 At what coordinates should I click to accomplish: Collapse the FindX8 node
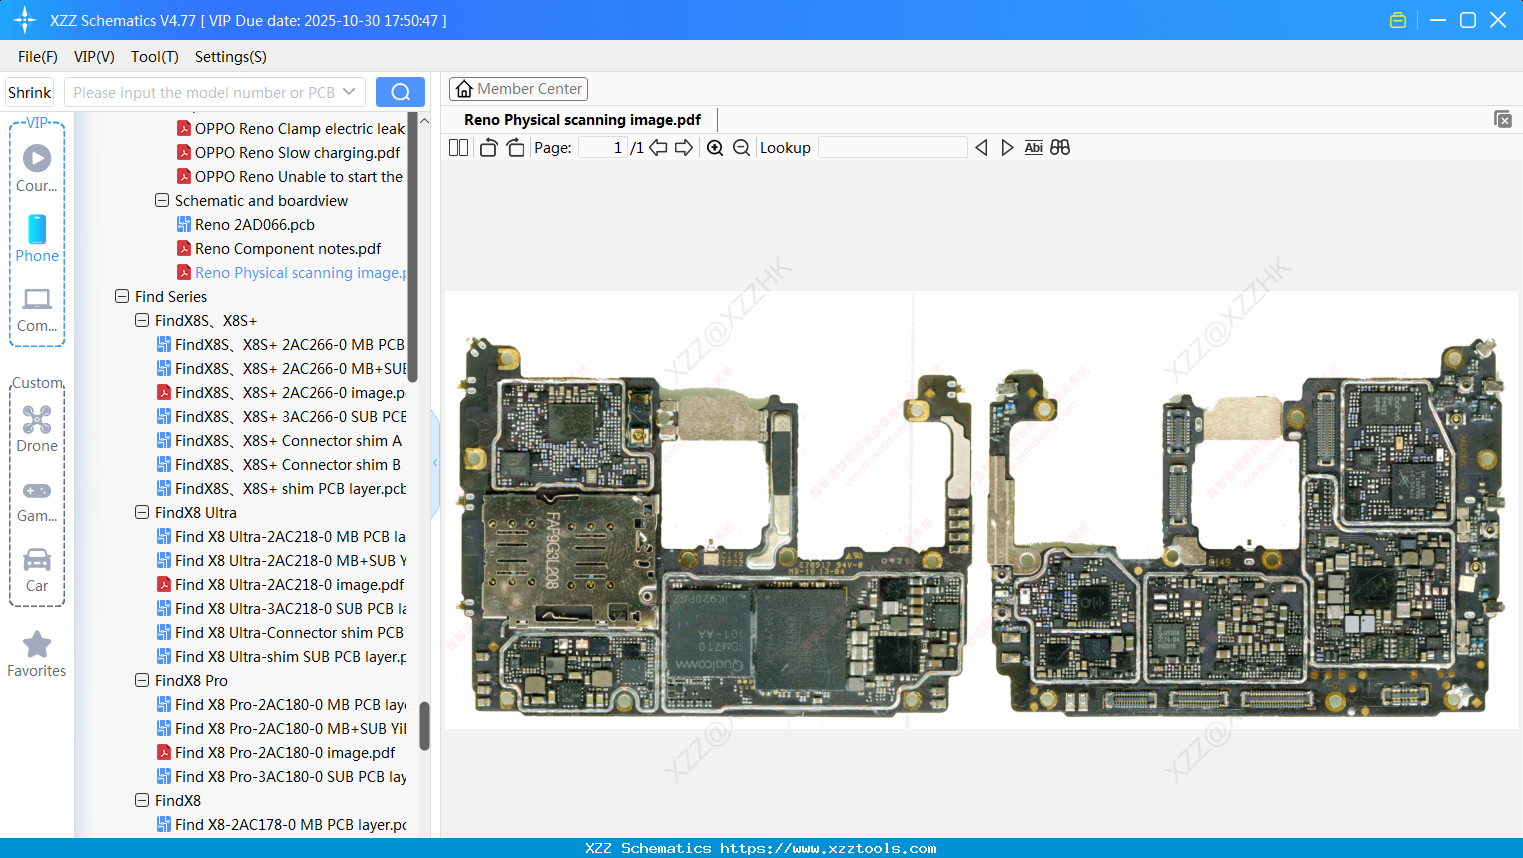tap(142, 801)
